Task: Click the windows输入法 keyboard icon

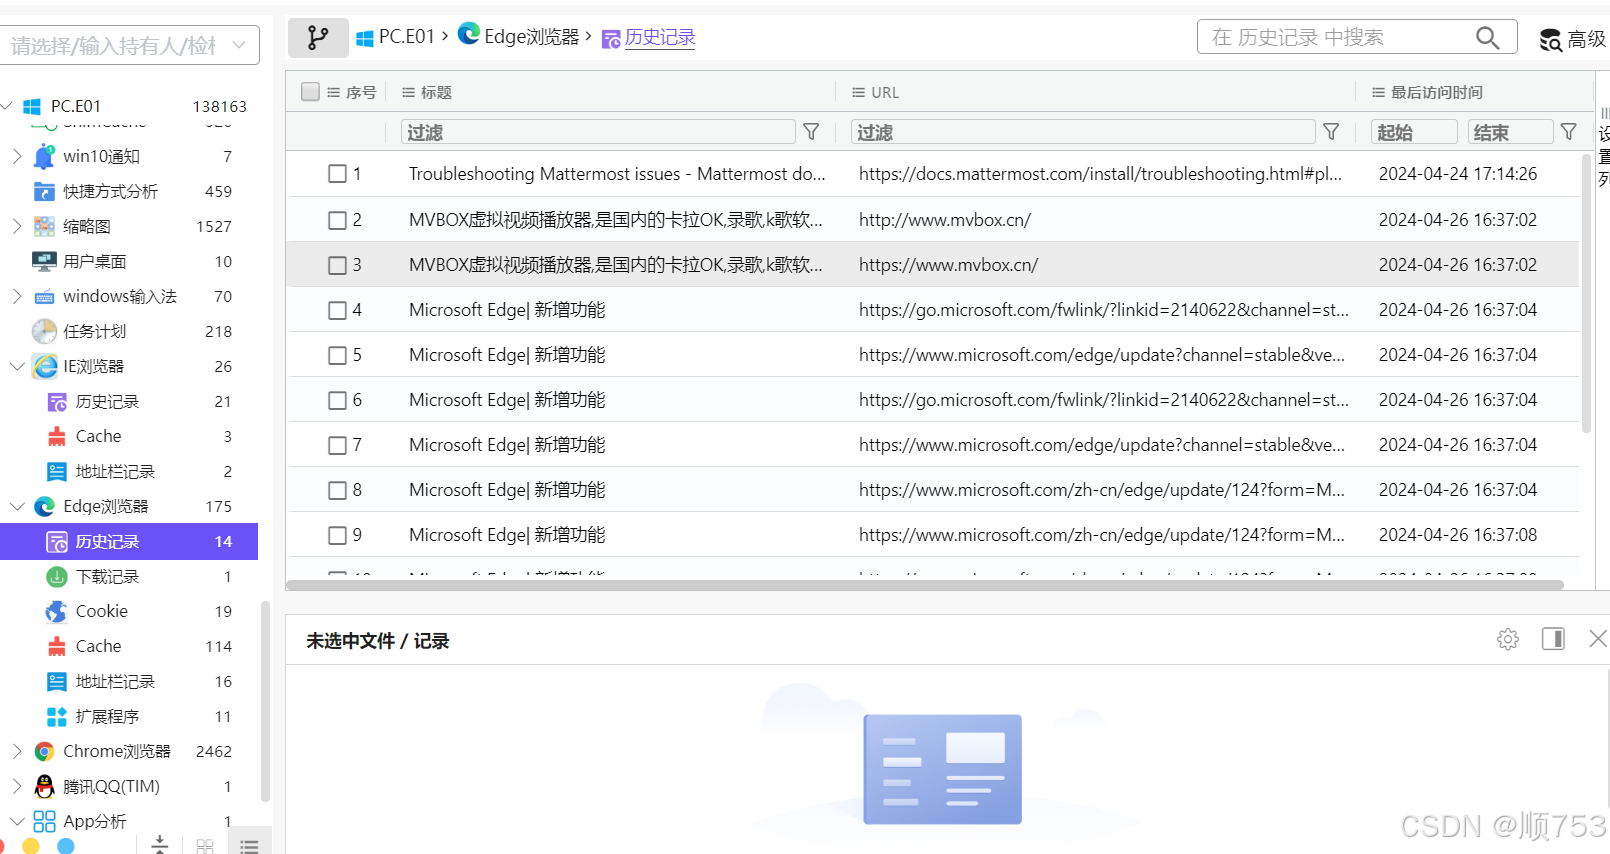Action: pos(44,296)
